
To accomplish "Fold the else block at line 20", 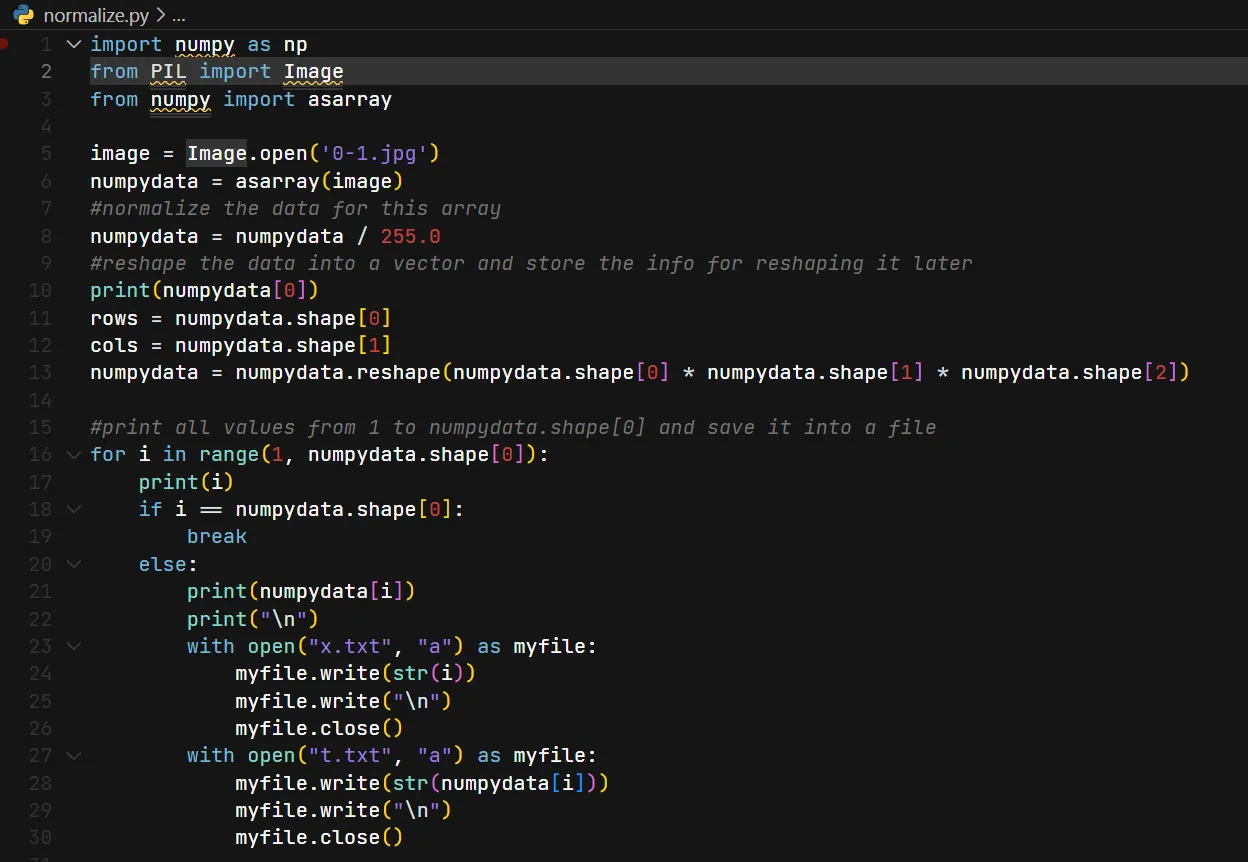I will pyautogui.click(x=73, y=564).
